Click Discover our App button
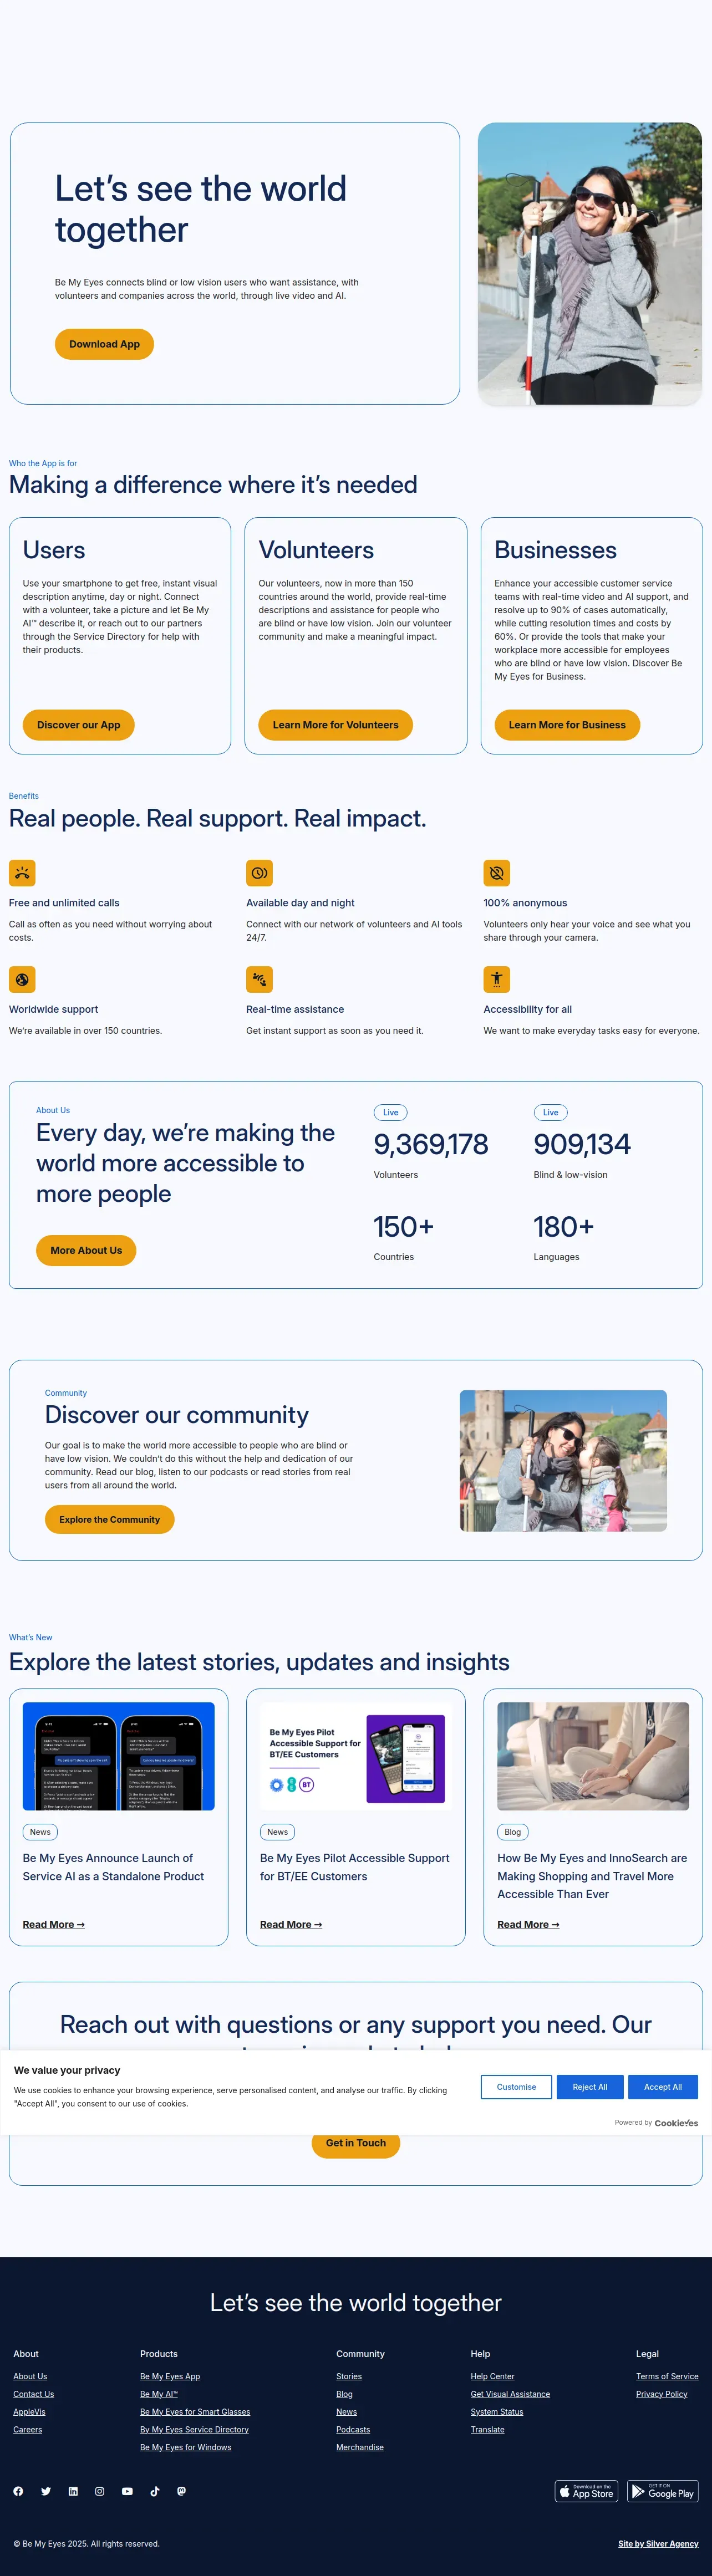This screenshot has height=2576, width=712. tap(78, 725)
